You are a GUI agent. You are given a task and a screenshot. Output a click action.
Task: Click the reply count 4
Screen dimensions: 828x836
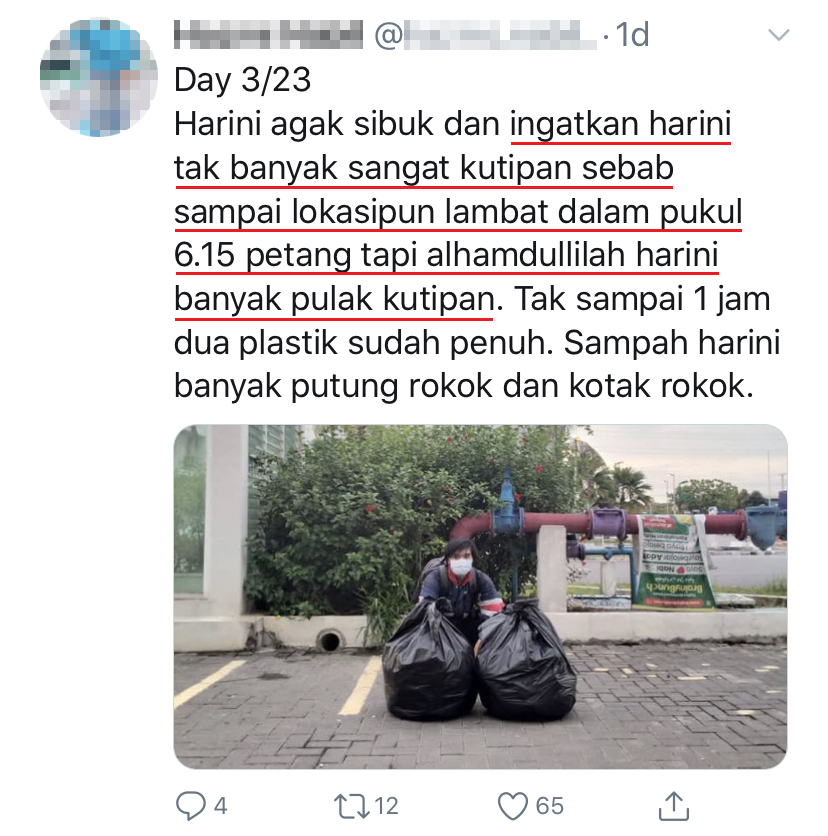(x=221, y=806)
